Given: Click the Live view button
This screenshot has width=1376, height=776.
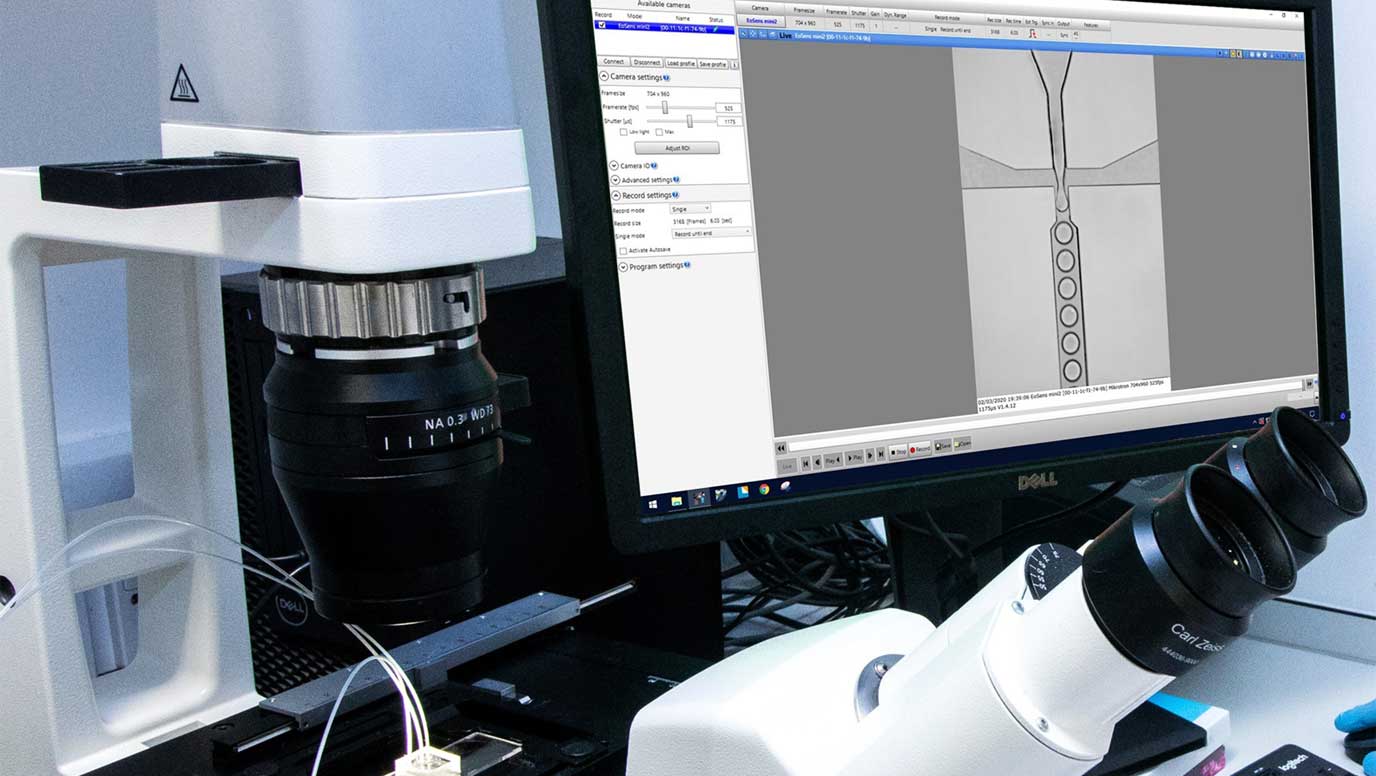Looking at the screenshot, I should coord(787,466).
